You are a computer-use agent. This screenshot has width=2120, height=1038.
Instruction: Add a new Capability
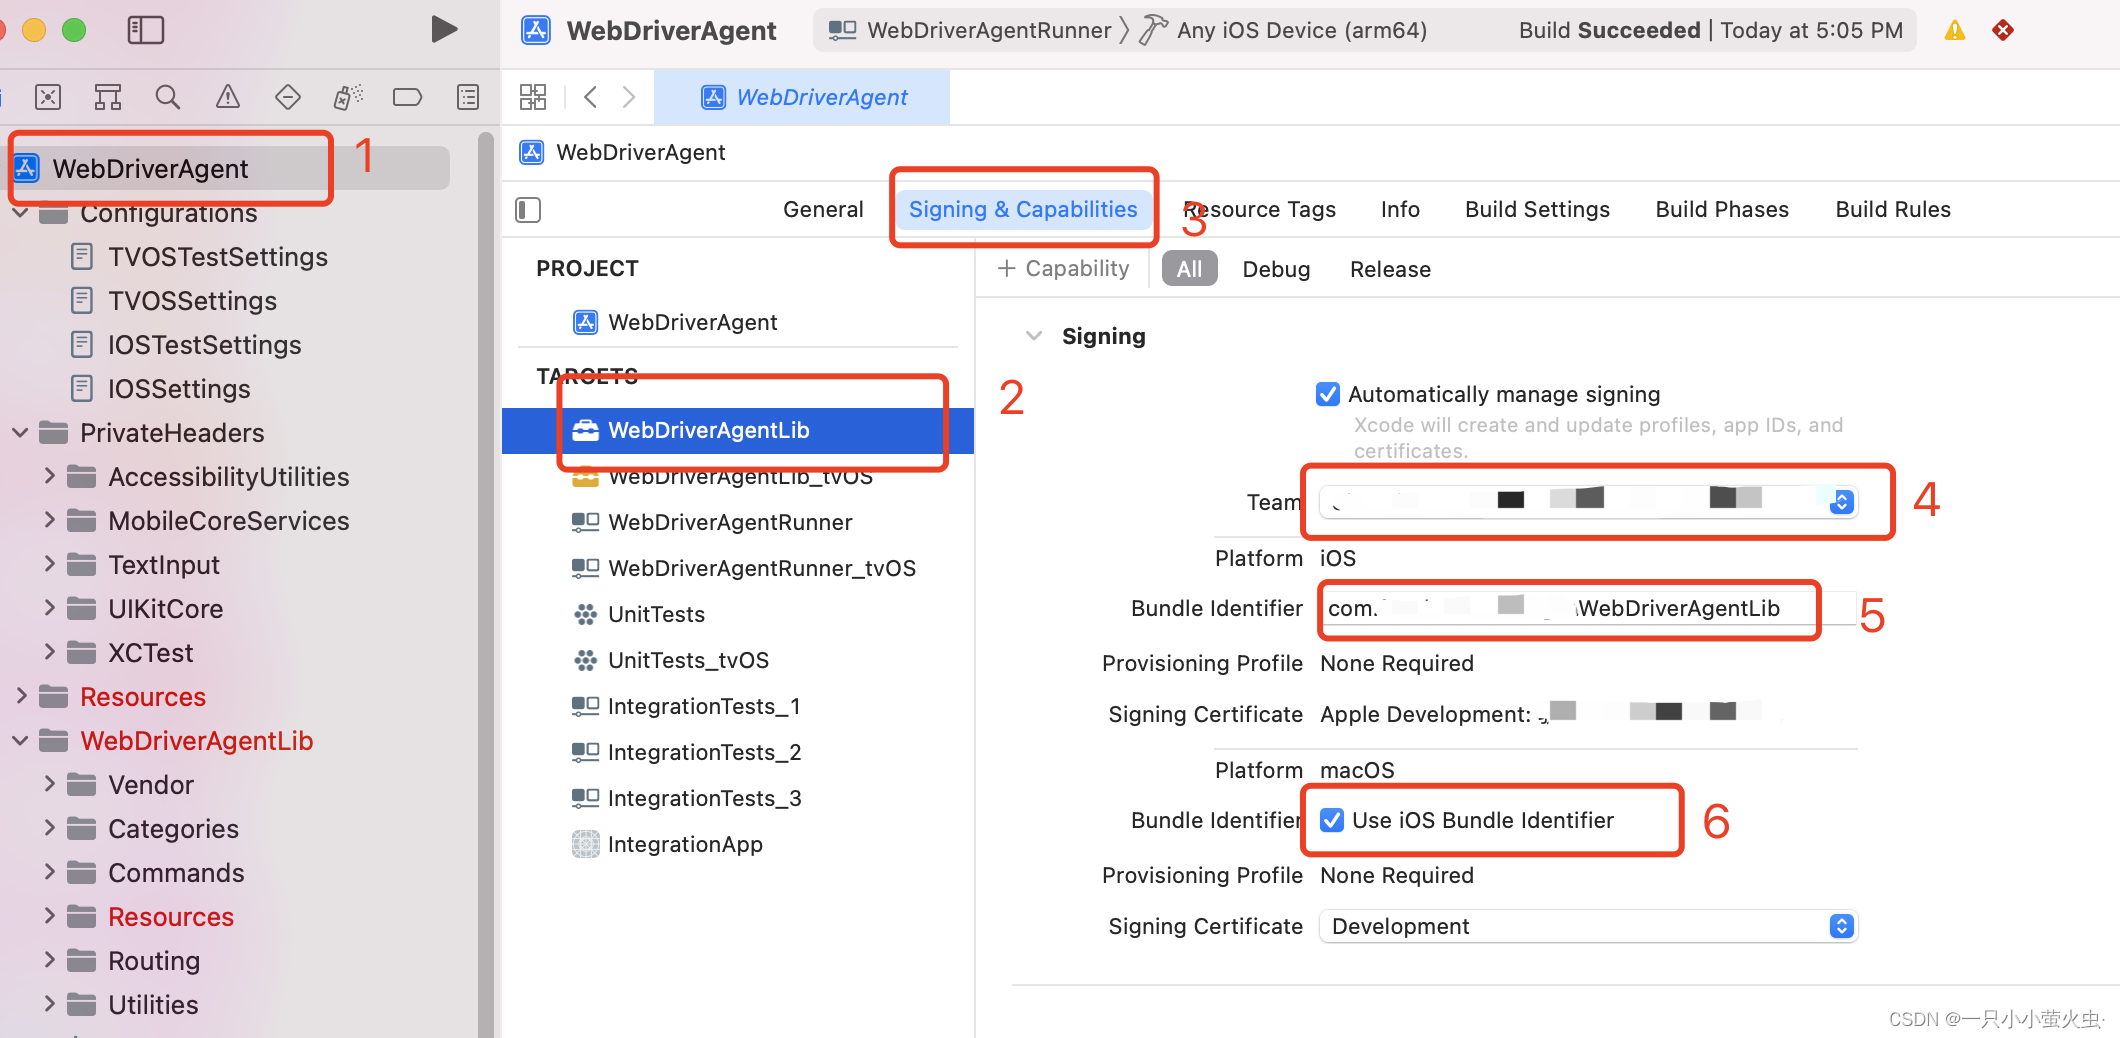coord(1063,269)
